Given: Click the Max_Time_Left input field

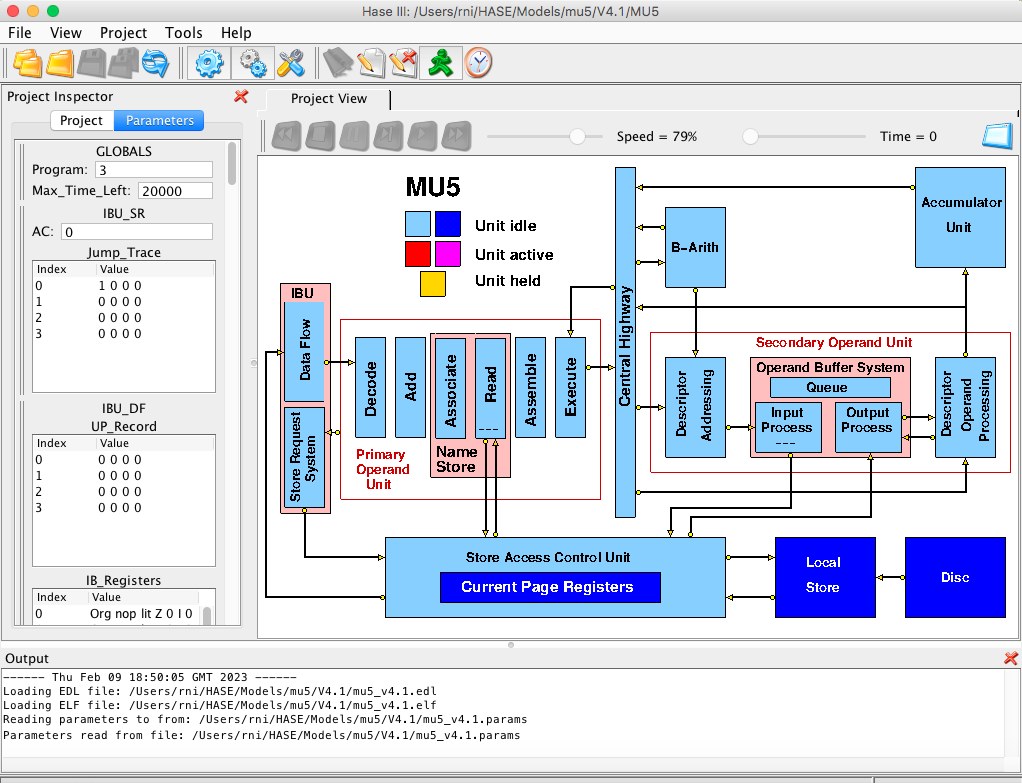Looking at the screenshot, I should tap(175, 191).
